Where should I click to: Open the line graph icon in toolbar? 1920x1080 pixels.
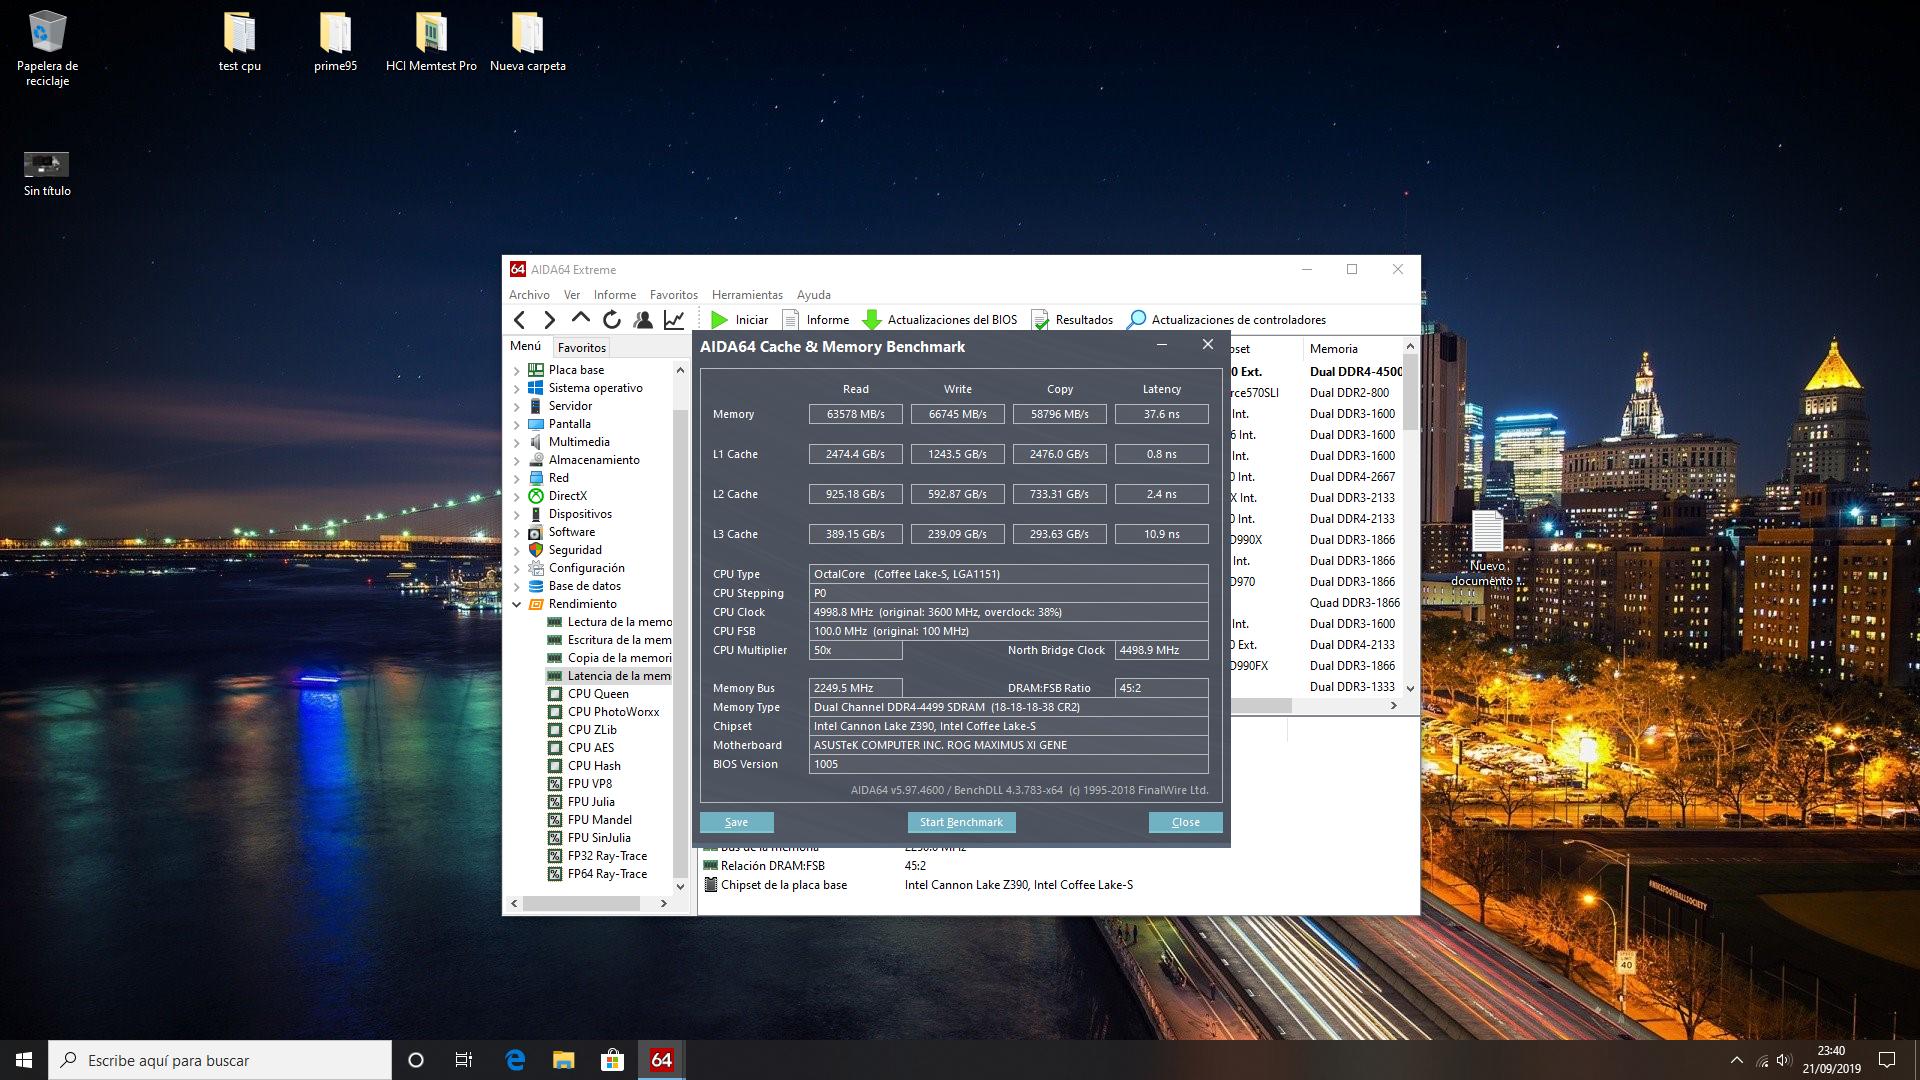click(674, 320)
